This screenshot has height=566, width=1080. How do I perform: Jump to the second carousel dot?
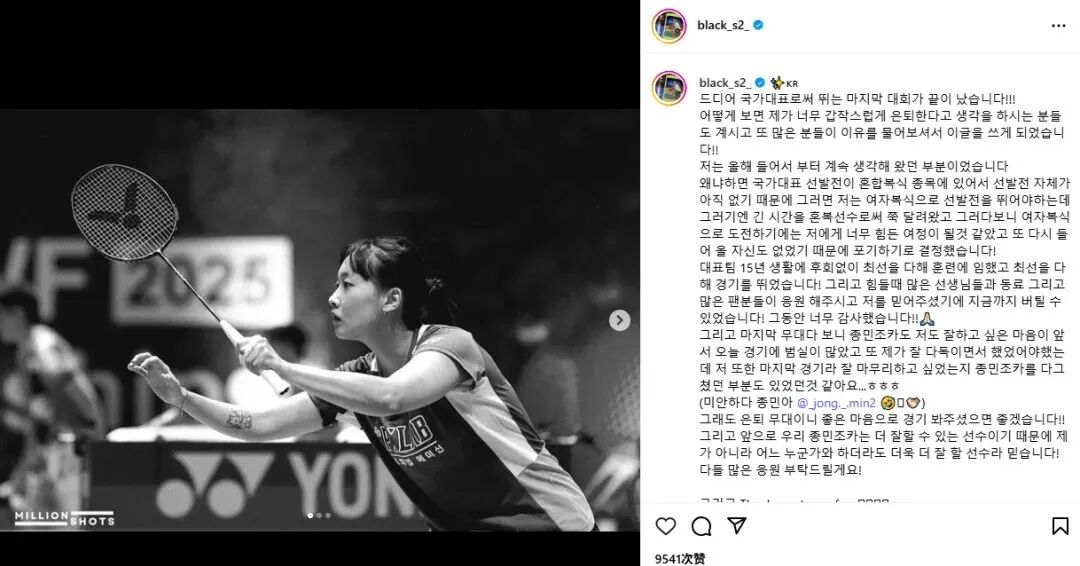click(x=319, y=515)
